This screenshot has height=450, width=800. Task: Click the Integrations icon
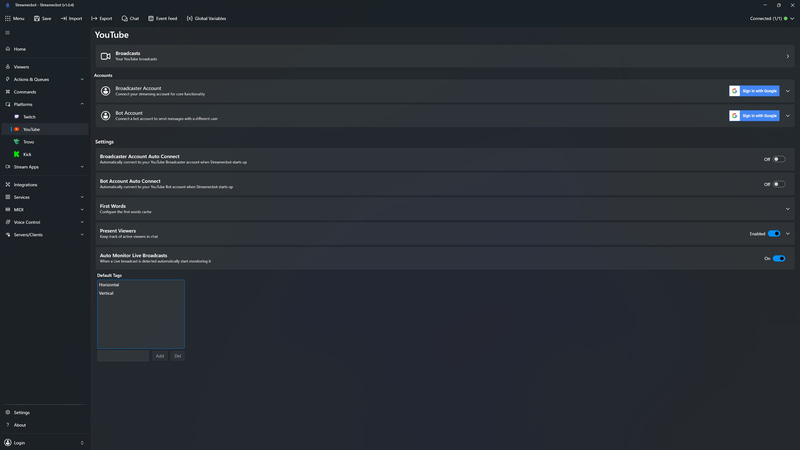(x=8, y=185)
